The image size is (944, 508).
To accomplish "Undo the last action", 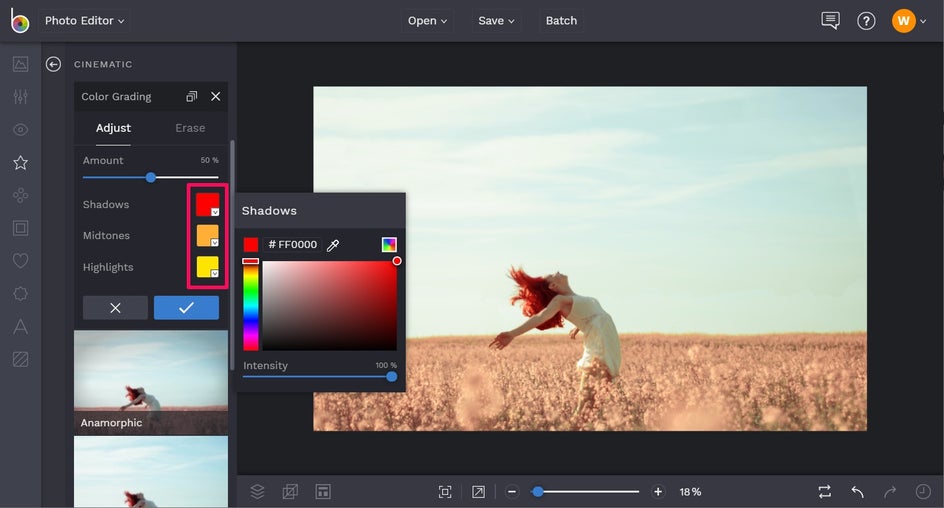I will point(857,492).
